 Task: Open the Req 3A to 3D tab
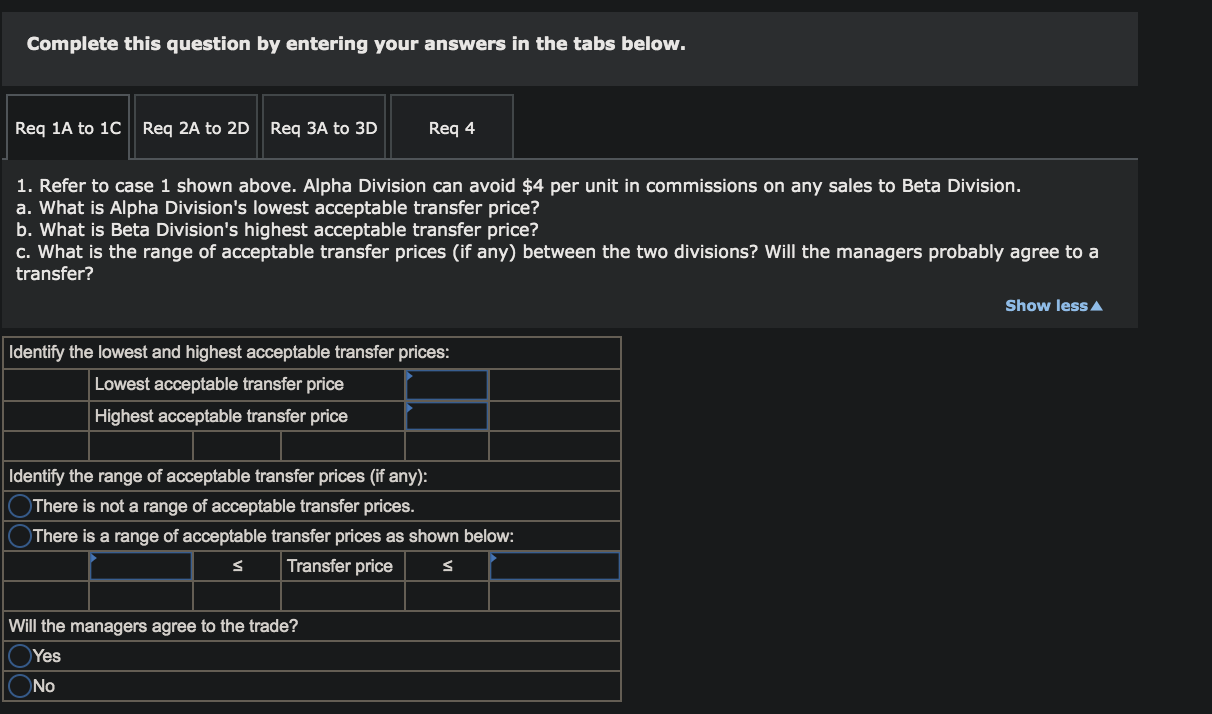point(323,126)
